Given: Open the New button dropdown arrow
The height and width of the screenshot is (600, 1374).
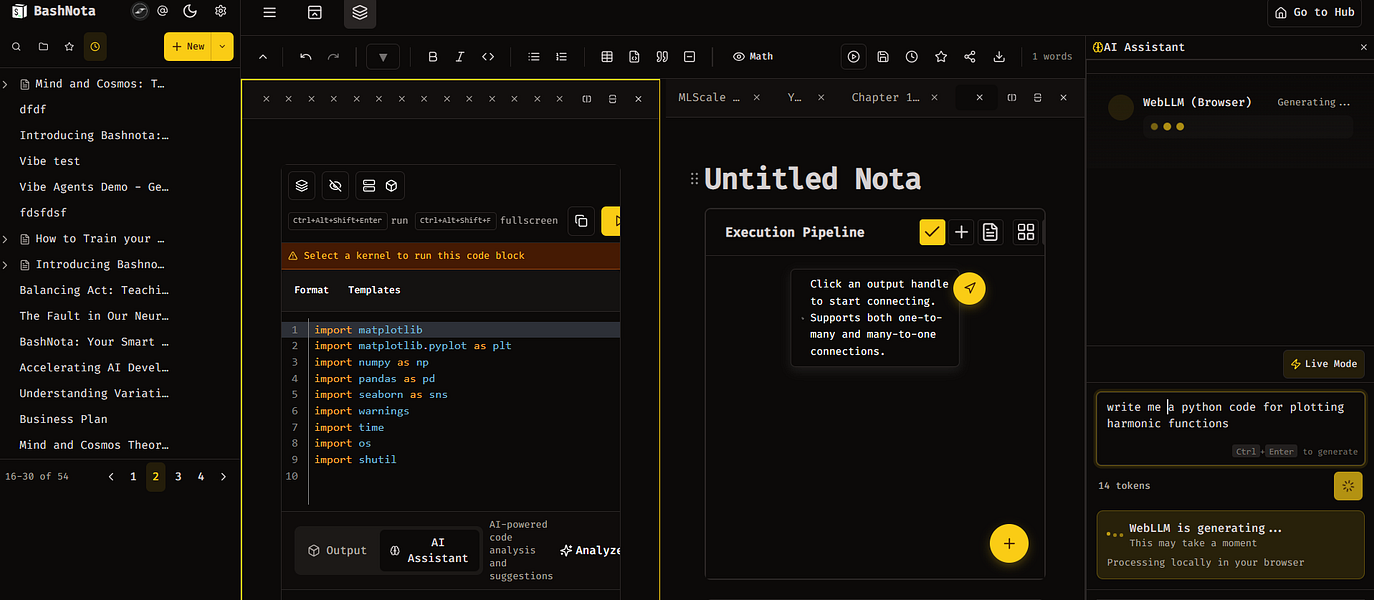Looking at the screenshot, I should coord(223,46).
